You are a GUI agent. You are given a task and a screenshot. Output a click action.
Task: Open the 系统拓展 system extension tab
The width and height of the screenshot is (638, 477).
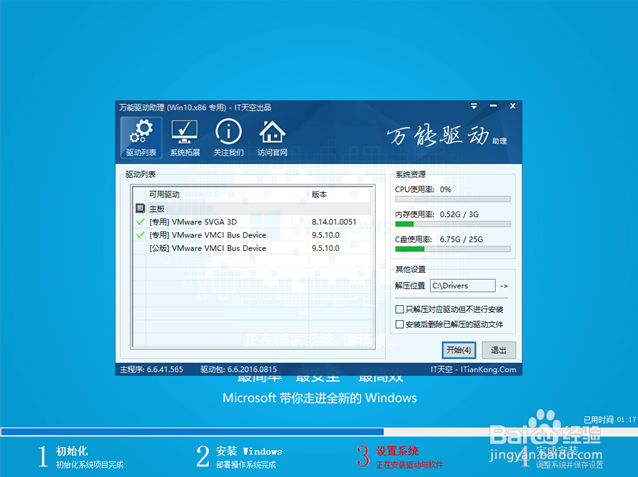coord(185,138)
